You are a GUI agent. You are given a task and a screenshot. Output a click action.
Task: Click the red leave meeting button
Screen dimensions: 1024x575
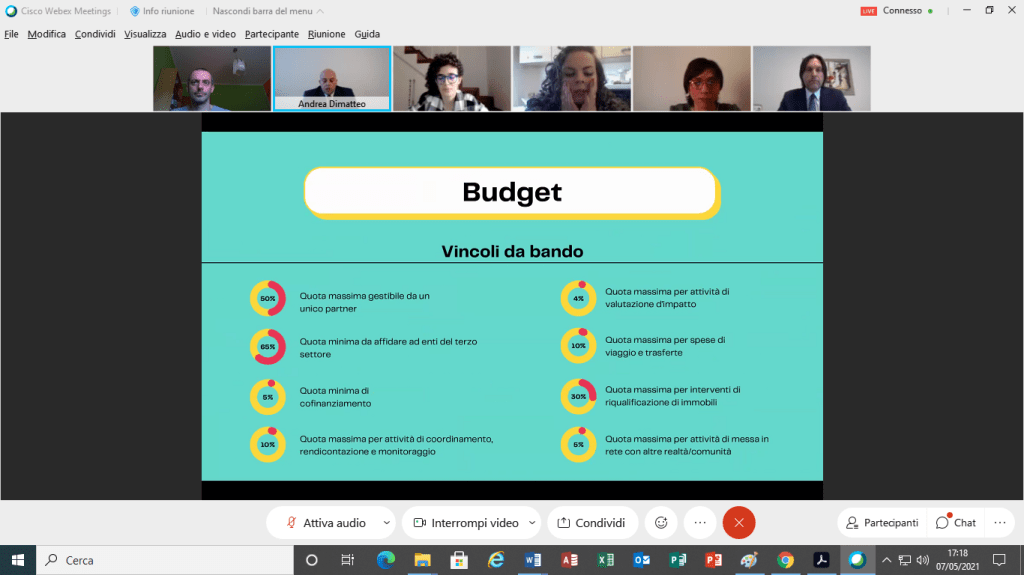coord(739,522)
